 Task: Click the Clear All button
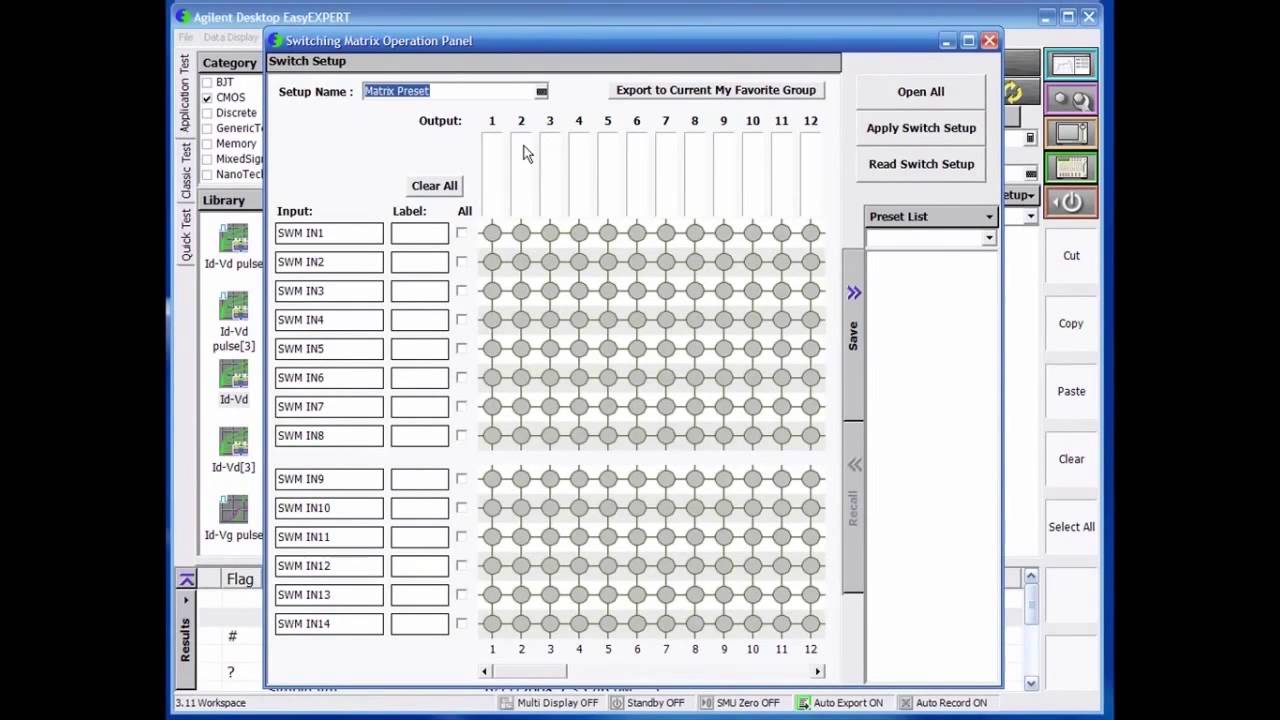434,186
